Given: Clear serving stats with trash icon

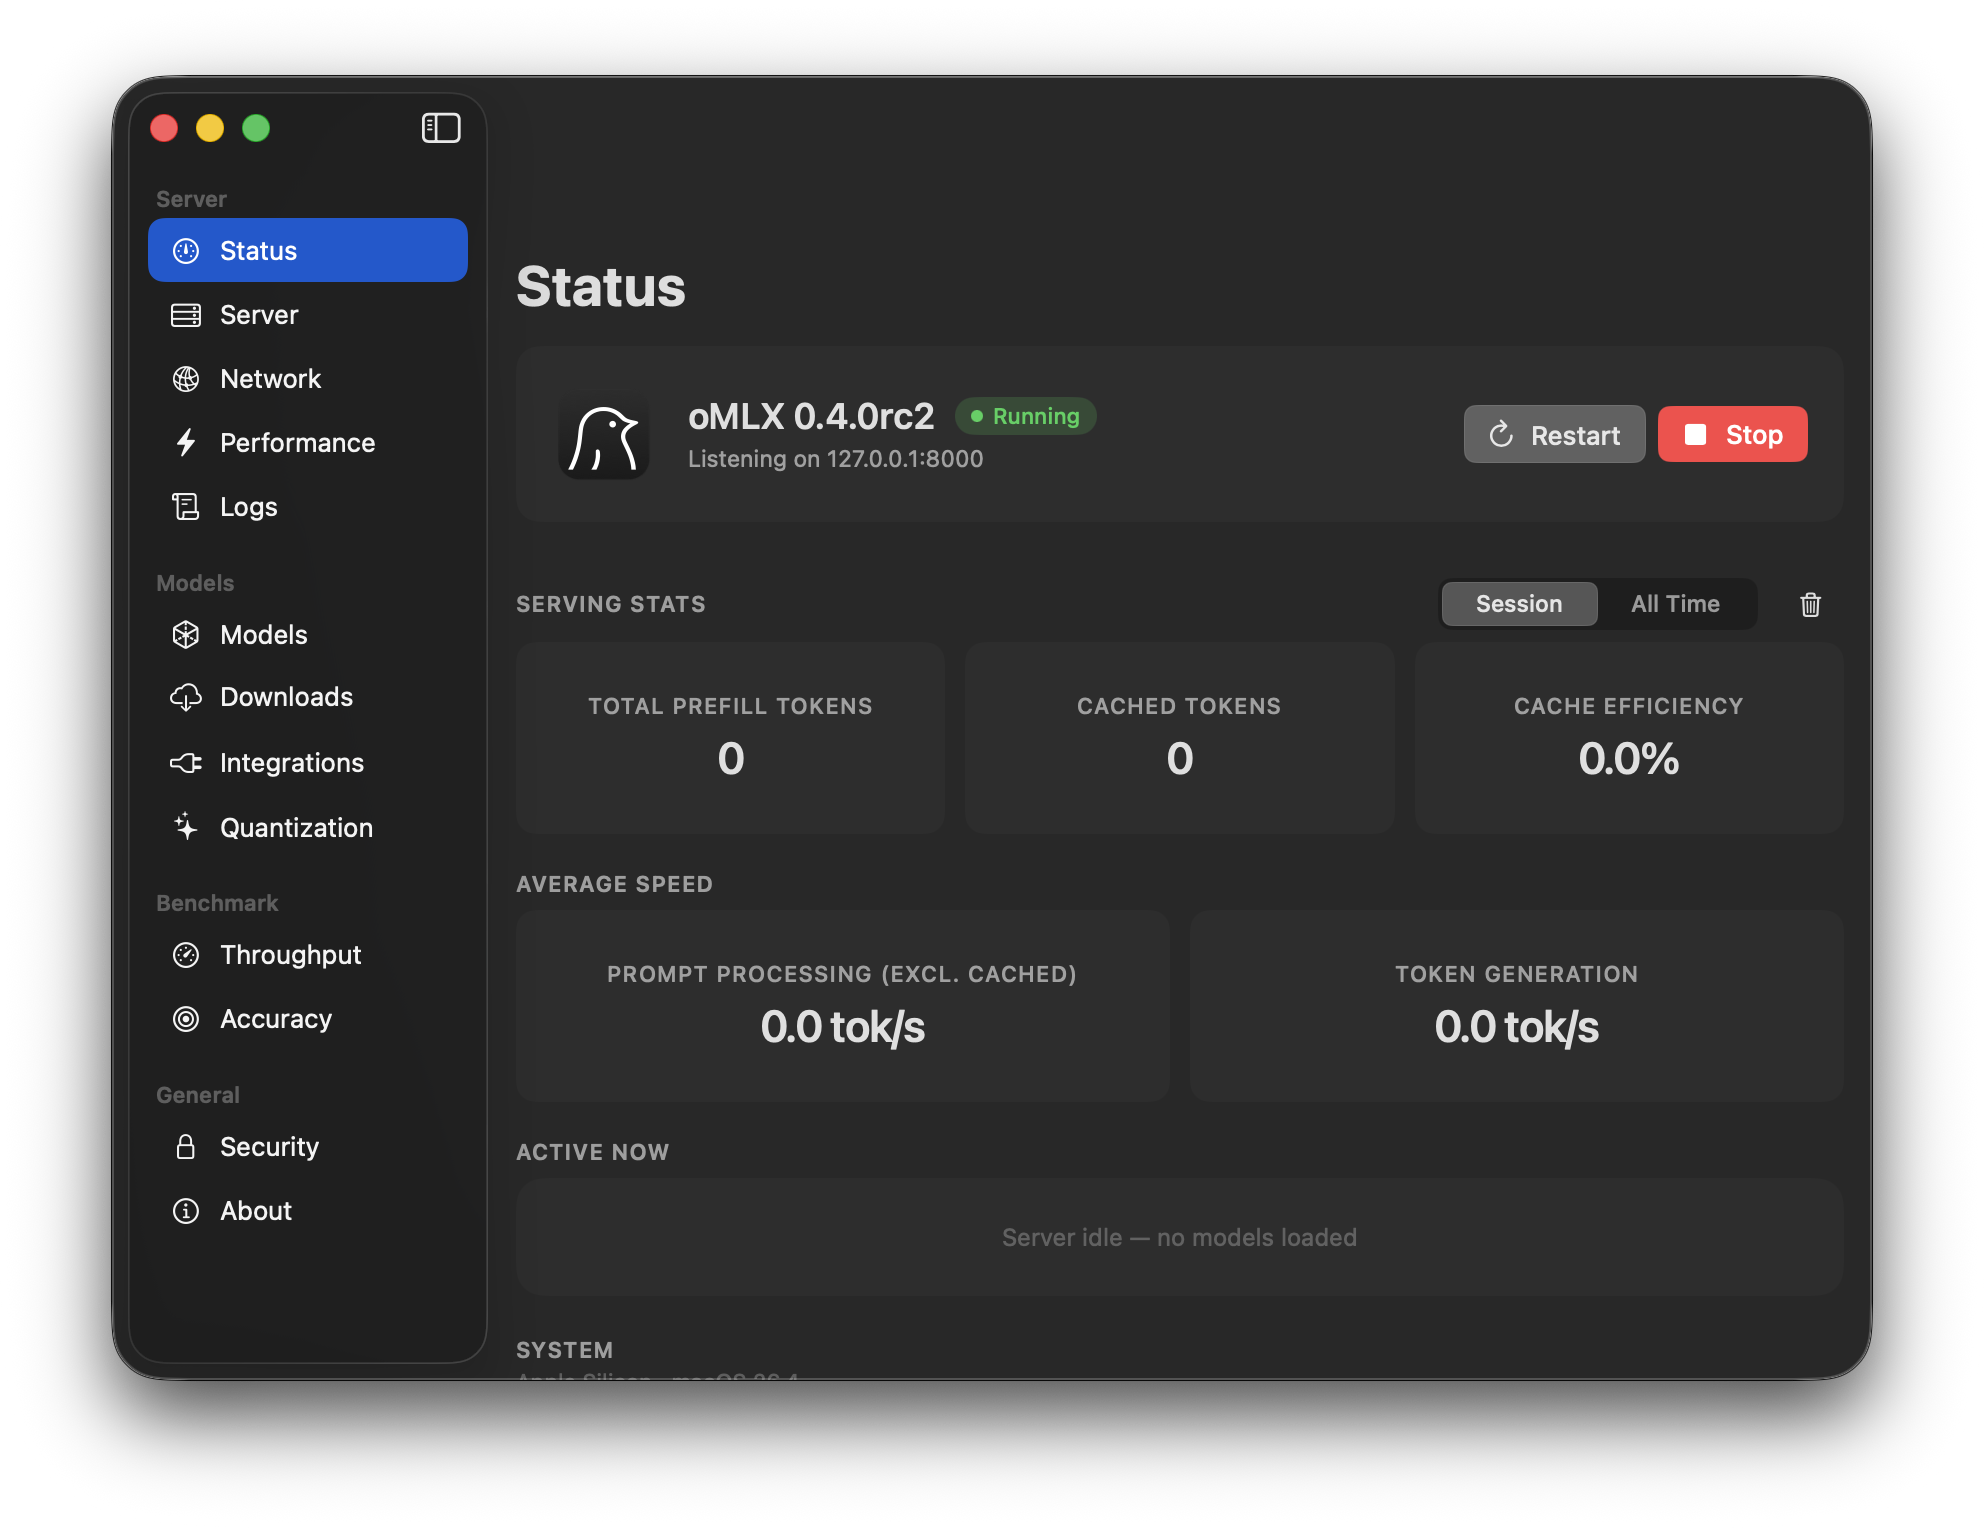Looking at the screenshot, I should click(1810, 604).
